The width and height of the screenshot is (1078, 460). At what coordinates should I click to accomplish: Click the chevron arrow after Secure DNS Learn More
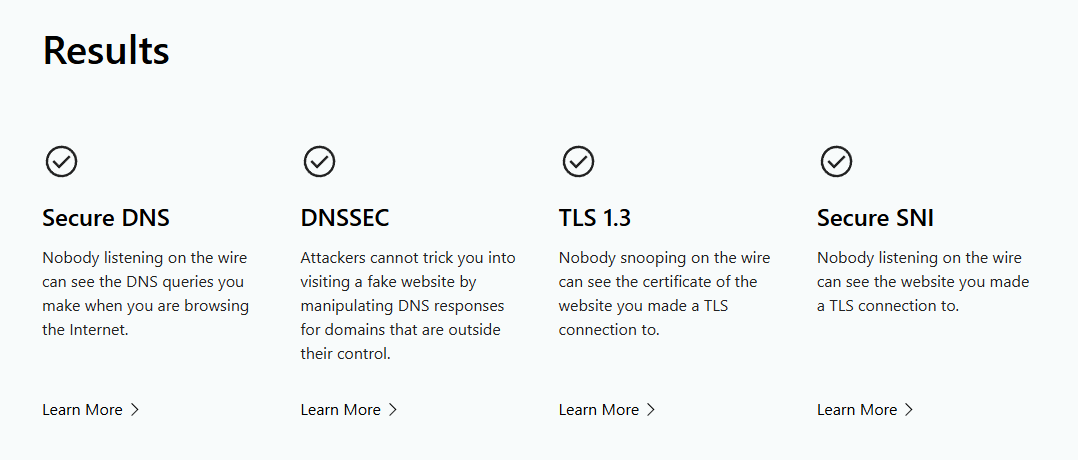(135, 409)
